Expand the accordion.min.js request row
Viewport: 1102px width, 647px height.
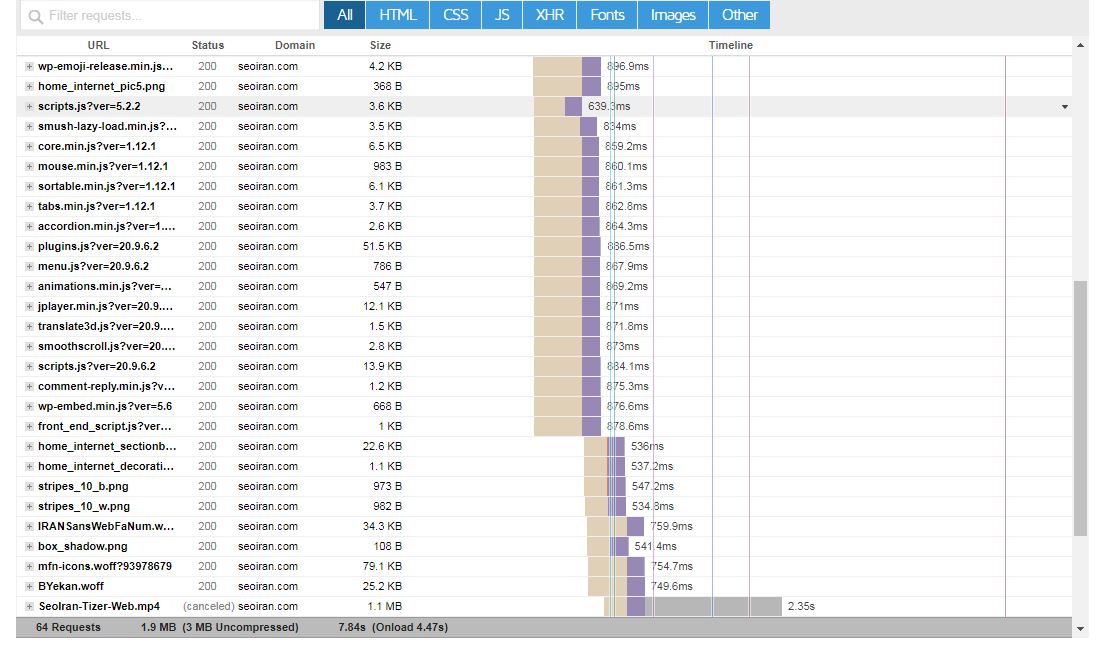tap(30, 227)
